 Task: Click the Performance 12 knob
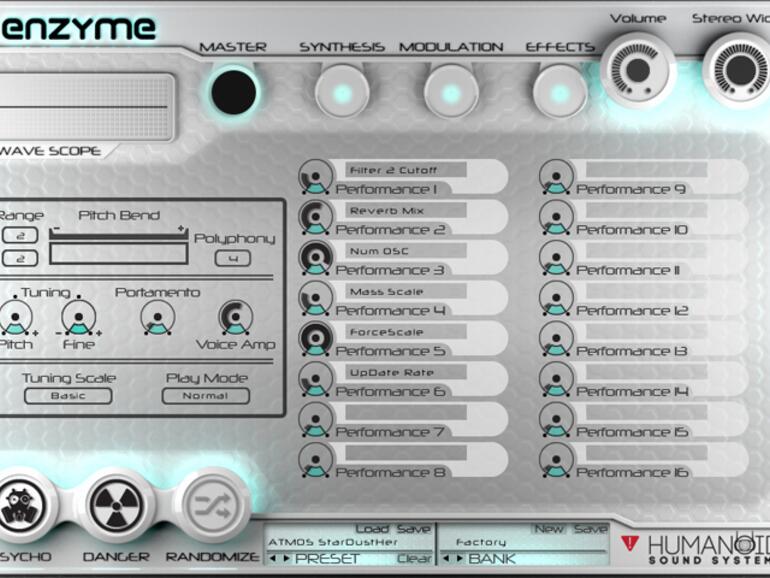tap(556, 298)
